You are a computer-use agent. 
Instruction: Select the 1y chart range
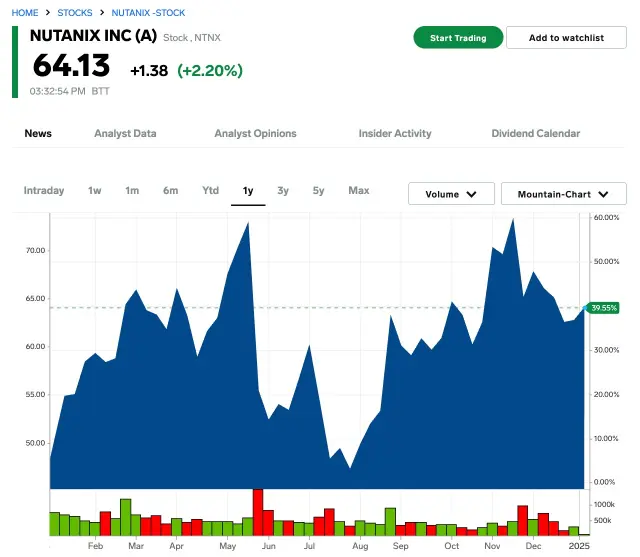click(x=248, y=191)
